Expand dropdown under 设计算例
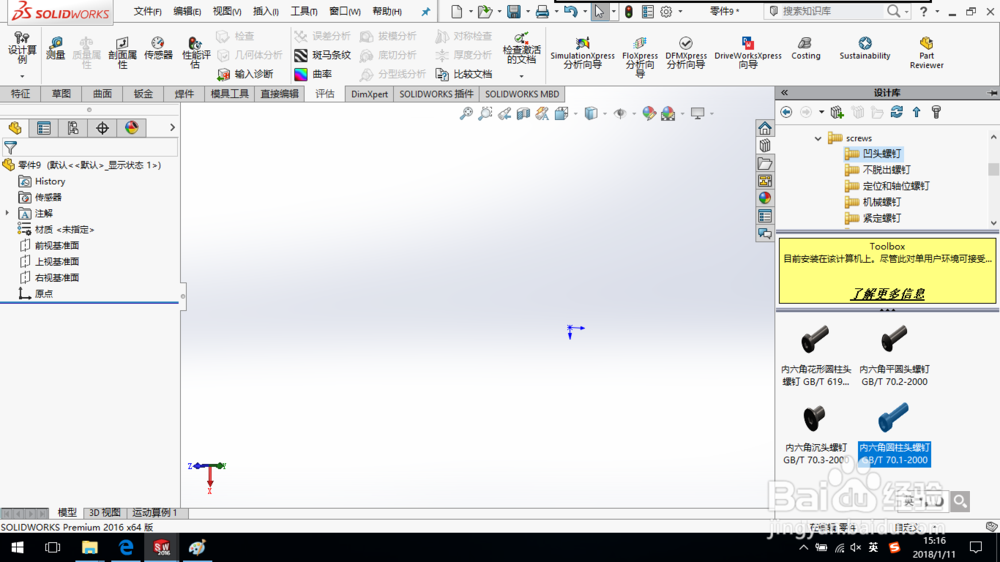Viewport: 1000px width, 562px height. [x=22, y=77]
